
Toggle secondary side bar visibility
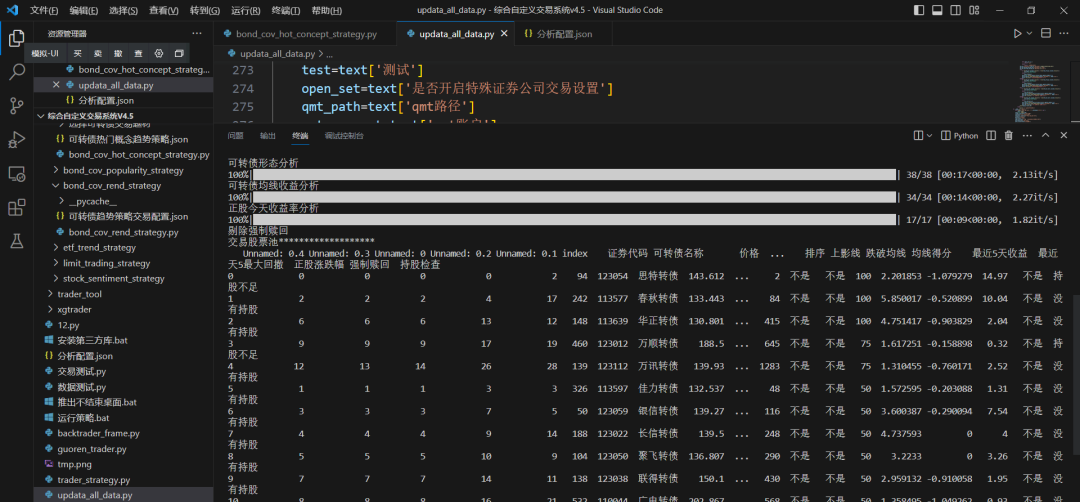click(955, 10)
